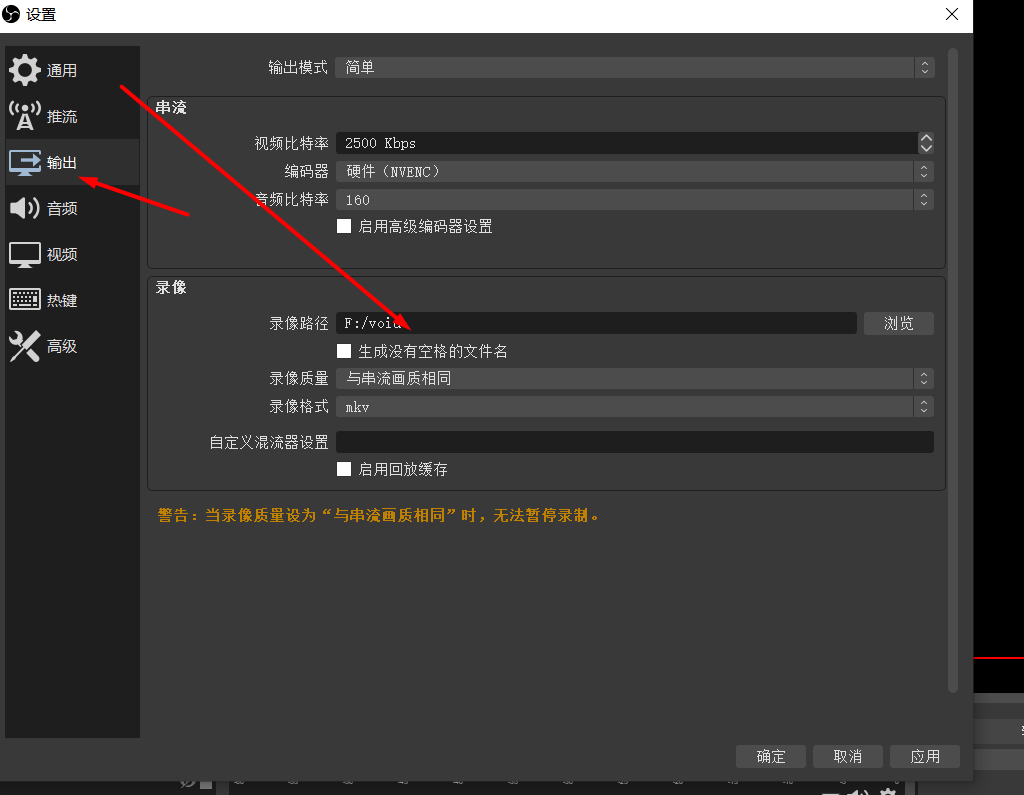1024x795 pixels.
Task: Click the 录像格式 label
Action: point(298,406)
